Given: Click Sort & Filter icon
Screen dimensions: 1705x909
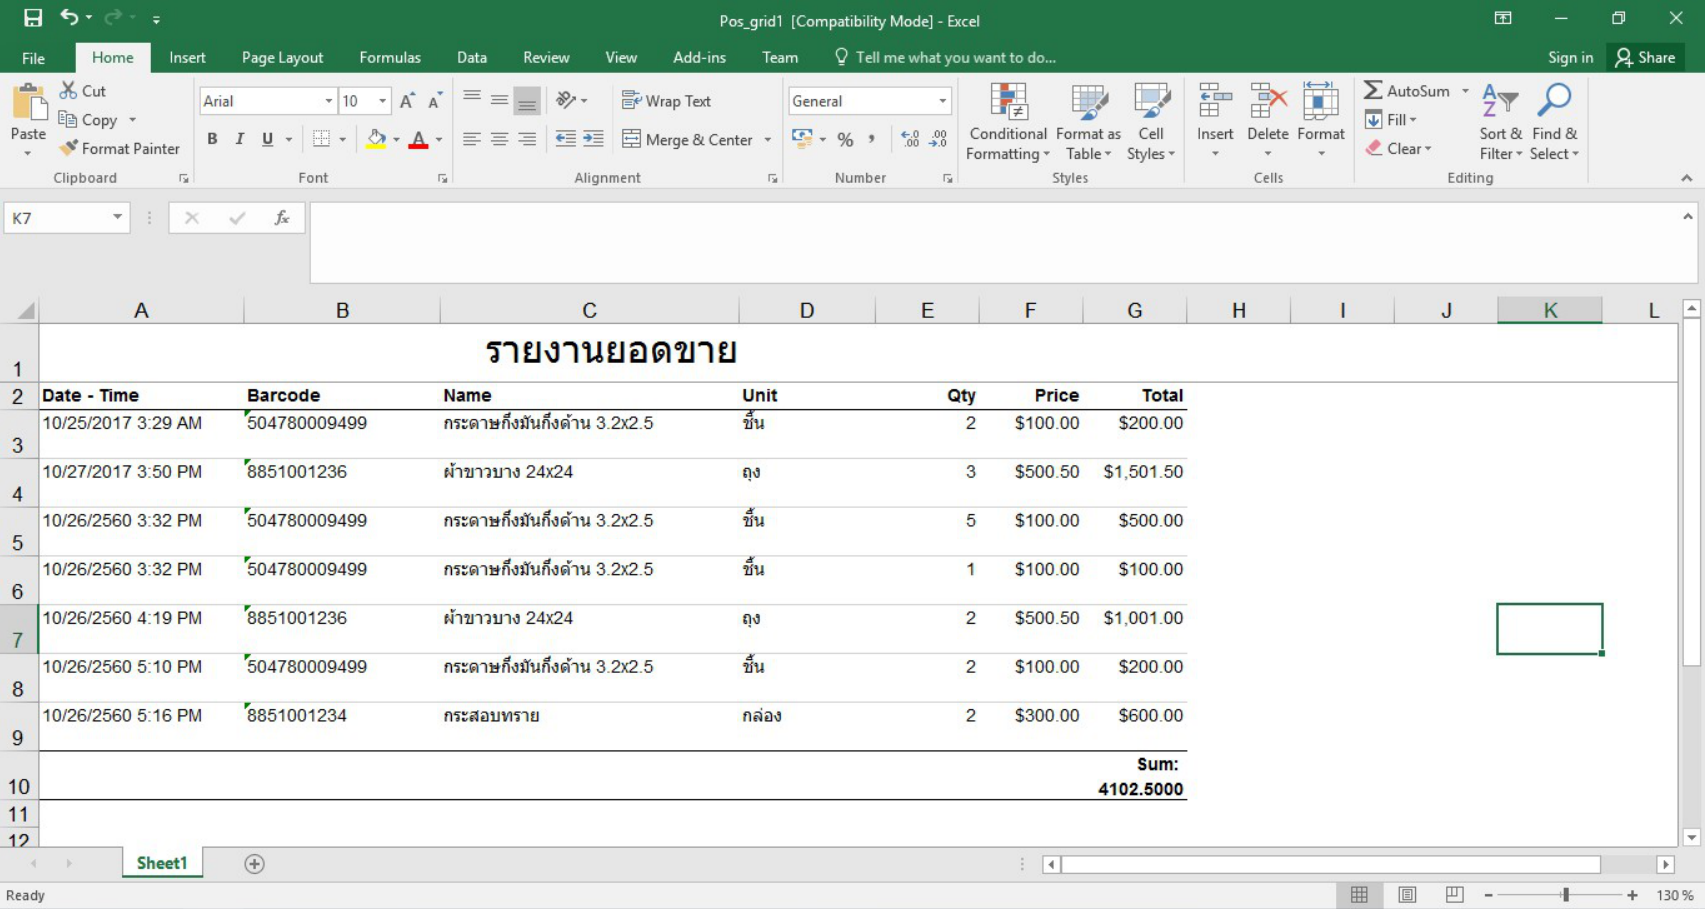Looking at the screenshot, I should click(x=1500, y=100).
